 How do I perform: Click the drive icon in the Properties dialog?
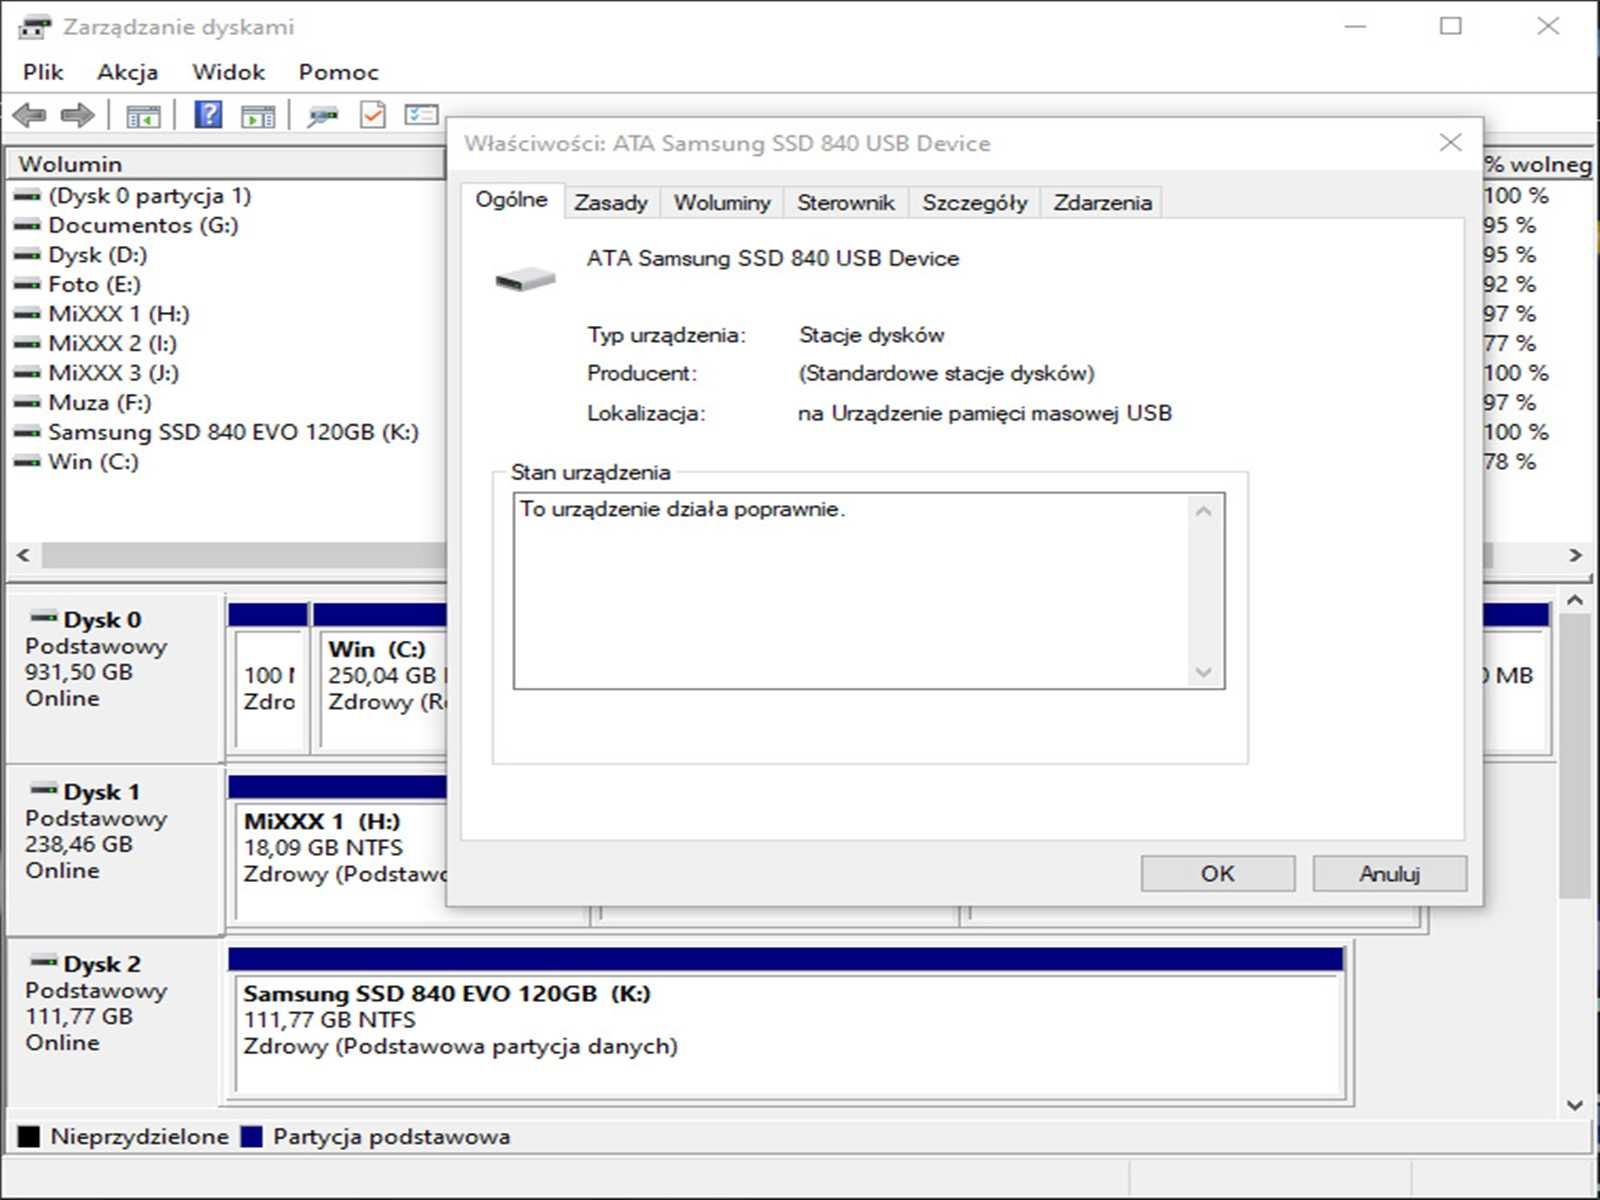[525, 279]
